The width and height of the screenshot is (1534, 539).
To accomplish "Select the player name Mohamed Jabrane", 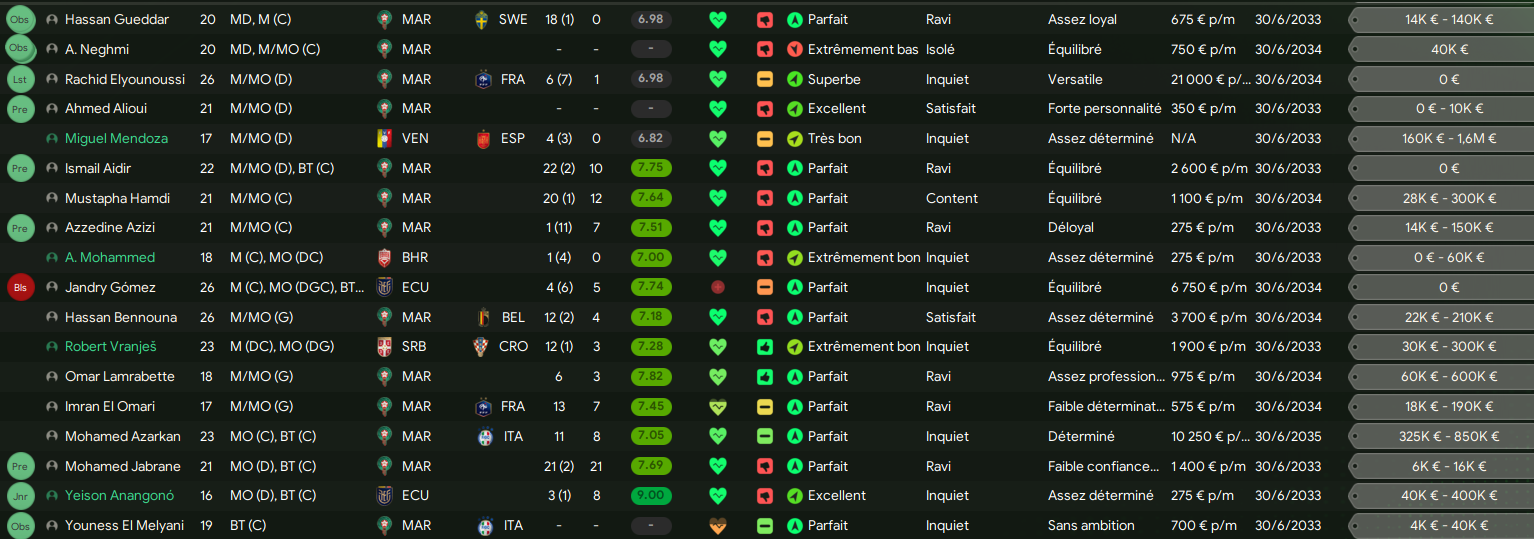I will (123, 466).
